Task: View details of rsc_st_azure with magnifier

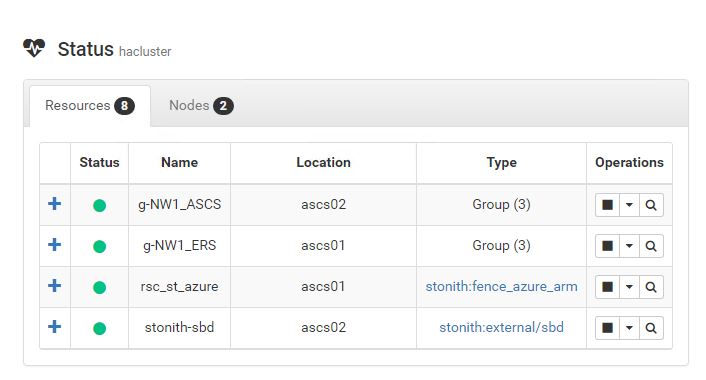Action: pos(651,287)
